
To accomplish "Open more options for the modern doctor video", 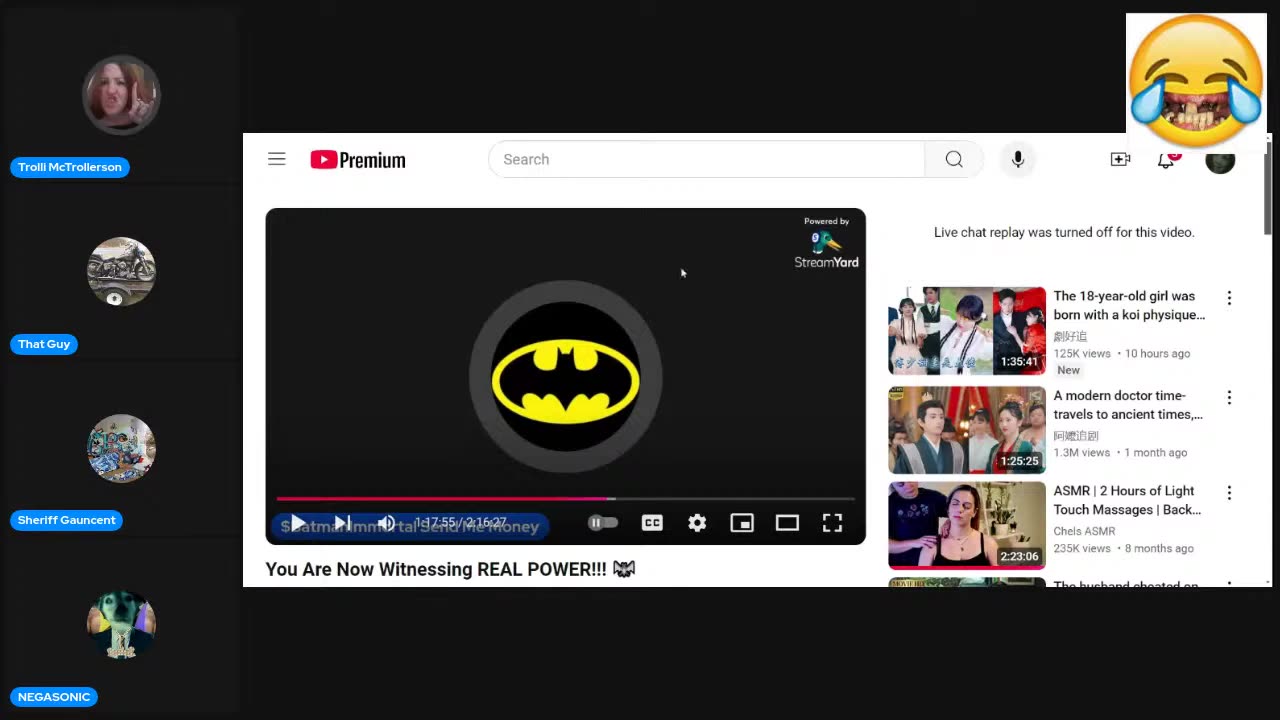I will 1229,398.
